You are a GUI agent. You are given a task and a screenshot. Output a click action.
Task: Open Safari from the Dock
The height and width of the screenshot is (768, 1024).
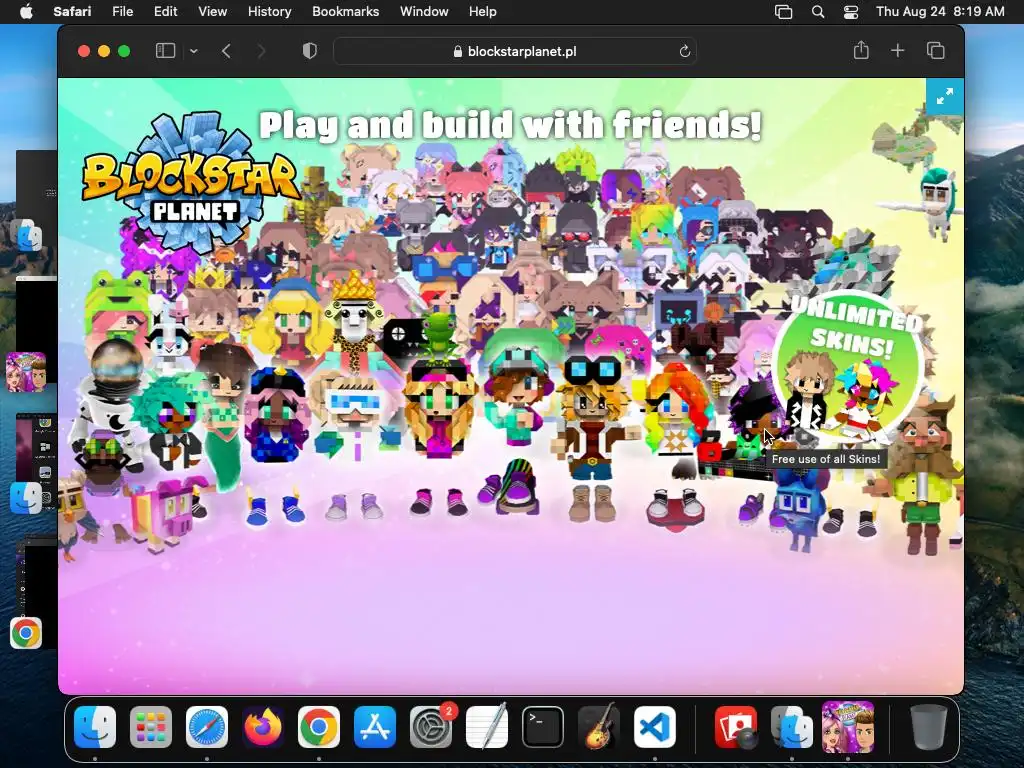(207, 727)
